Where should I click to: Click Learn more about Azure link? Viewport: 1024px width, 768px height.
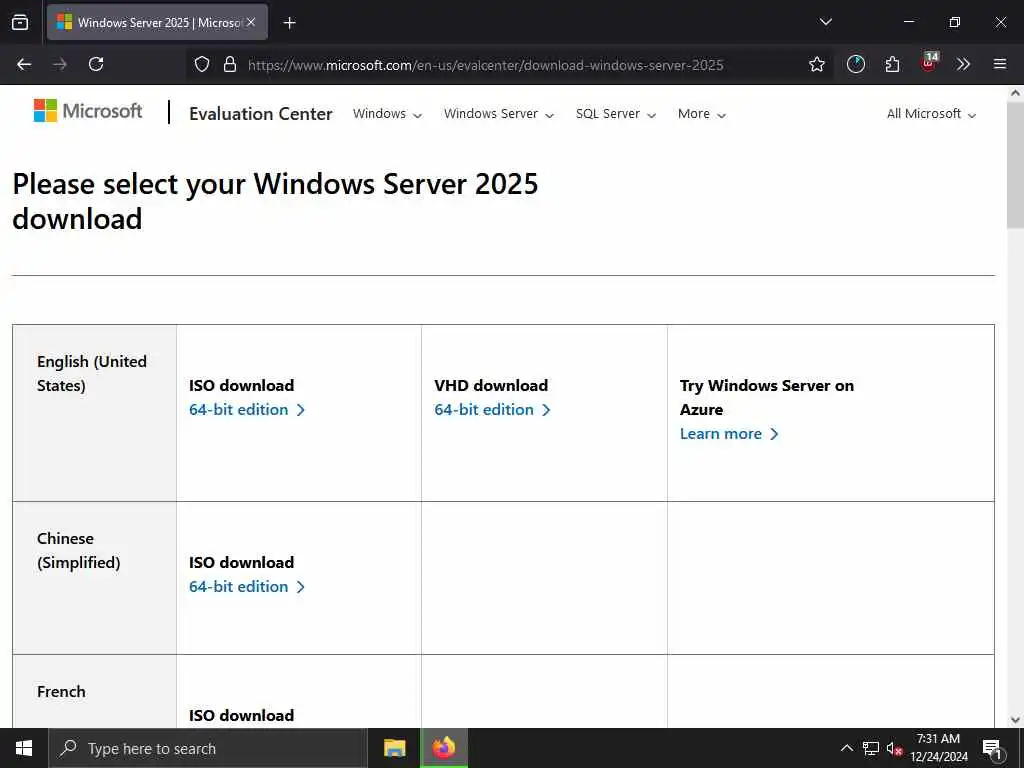tap(729, 434)
